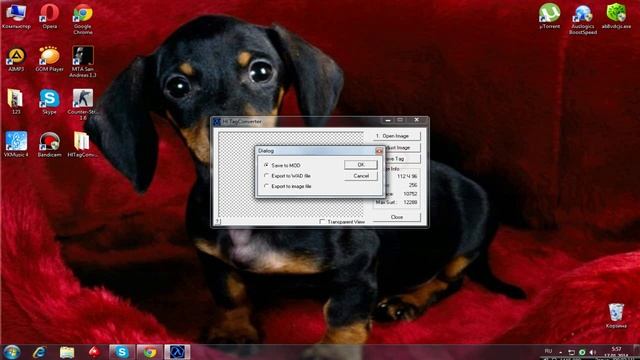Select the GOM Player desktop shortcut

[x=49, y=60]
